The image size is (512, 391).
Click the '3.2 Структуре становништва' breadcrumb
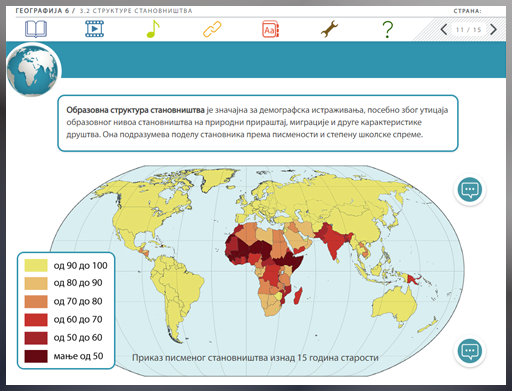(136, 11)
